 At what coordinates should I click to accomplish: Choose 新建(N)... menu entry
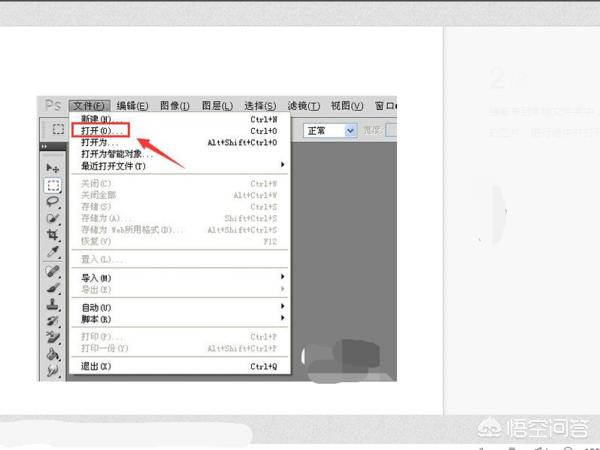coord(102,119)
